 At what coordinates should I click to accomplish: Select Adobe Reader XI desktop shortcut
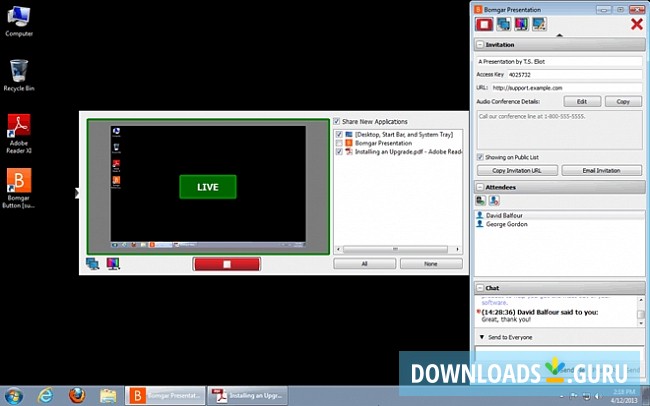(x=19, y=134)
